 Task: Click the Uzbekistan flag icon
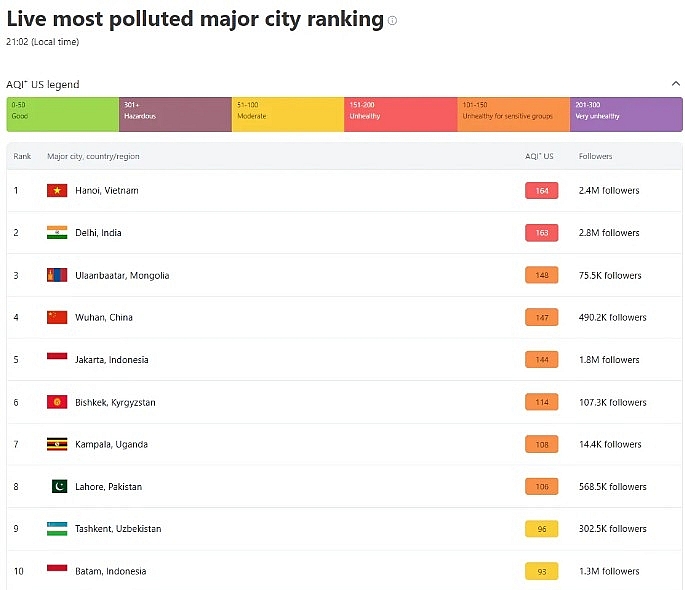57,528
